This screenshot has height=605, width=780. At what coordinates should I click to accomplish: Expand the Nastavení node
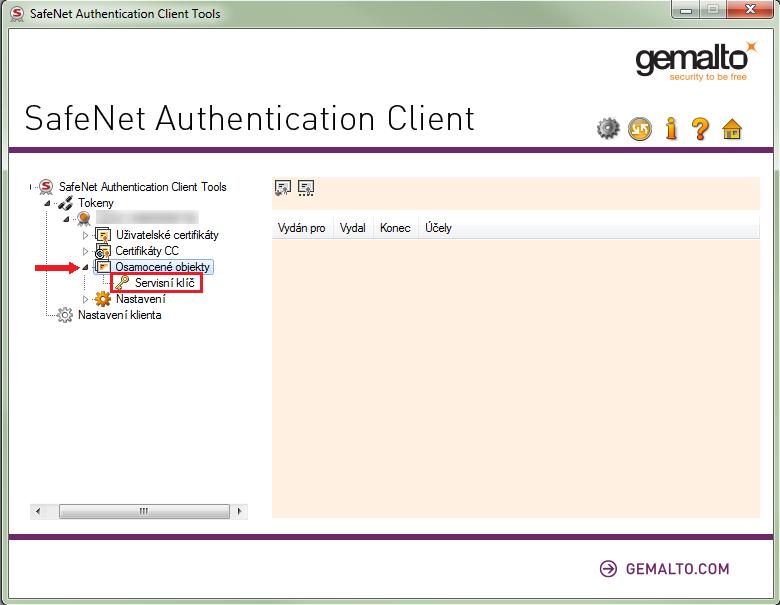point(85,299)
